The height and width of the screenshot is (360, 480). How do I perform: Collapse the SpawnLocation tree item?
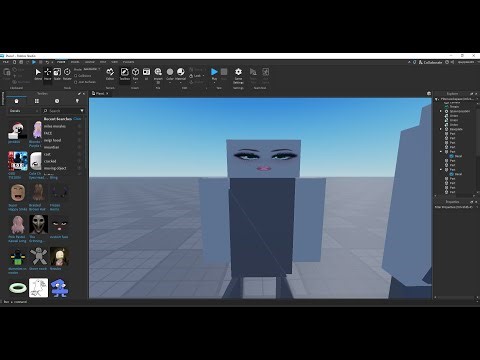point(441,111)
